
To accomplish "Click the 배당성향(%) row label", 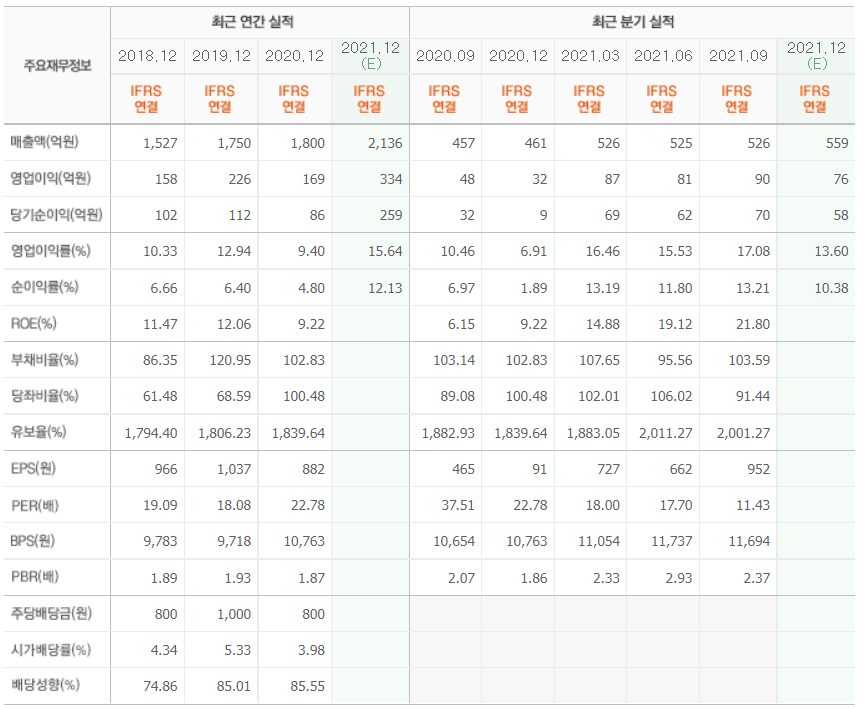I will pyautogui.click(x=45, y=685).
